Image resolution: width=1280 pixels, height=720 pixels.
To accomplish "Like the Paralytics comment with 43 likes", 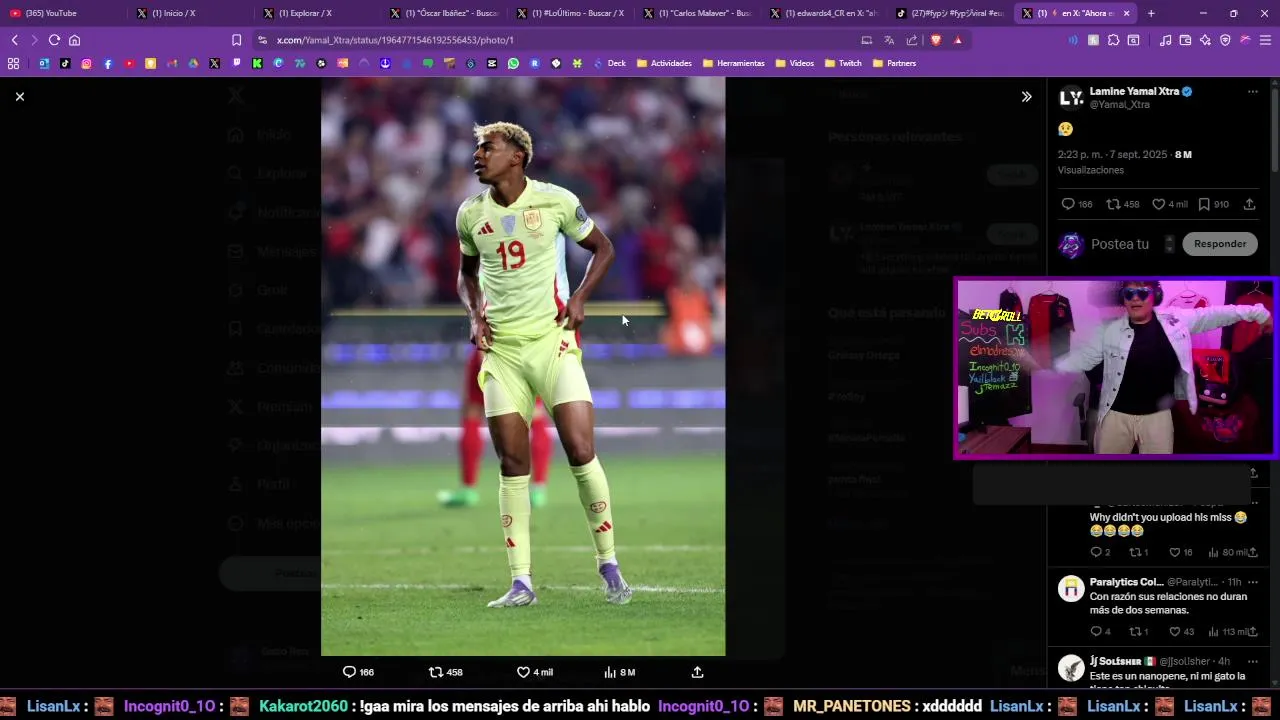I will click(x=1181, y=632).
